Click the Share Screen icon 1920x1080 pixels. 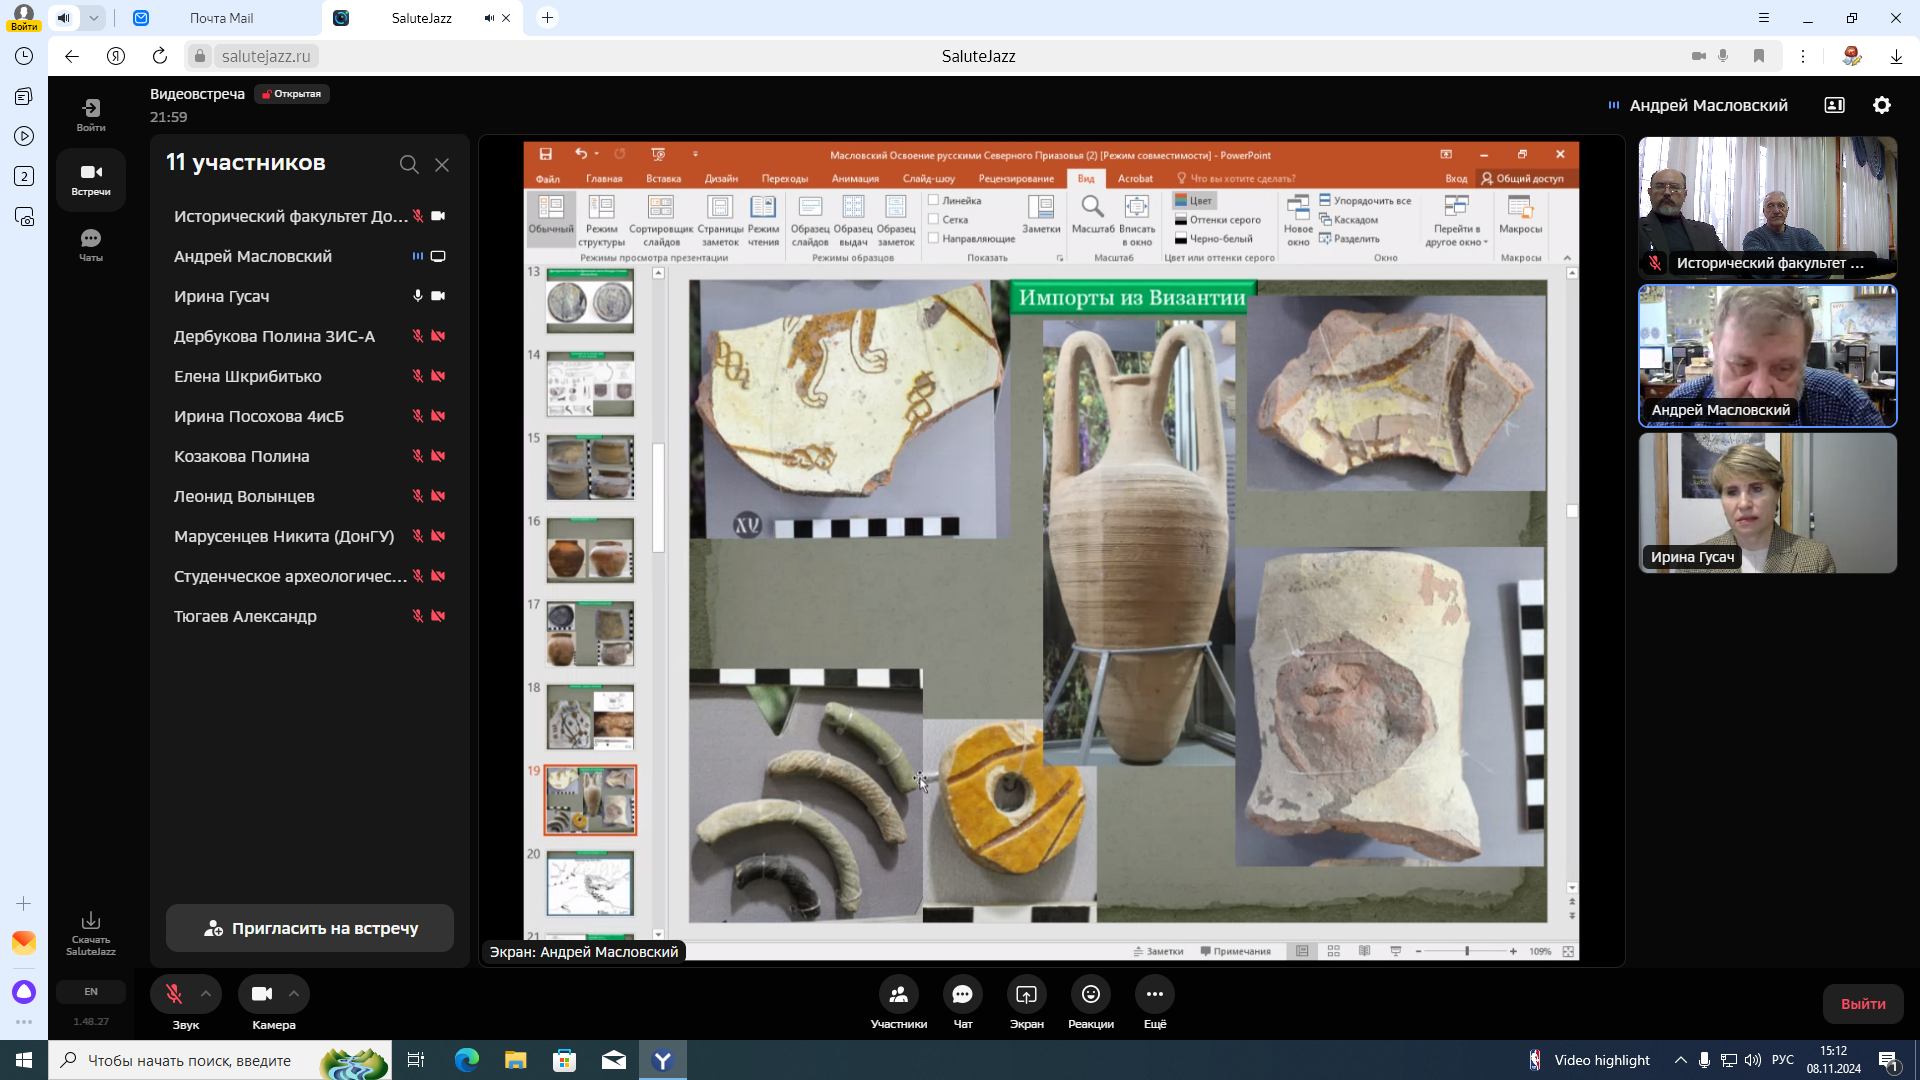[x=1026, y=994]
